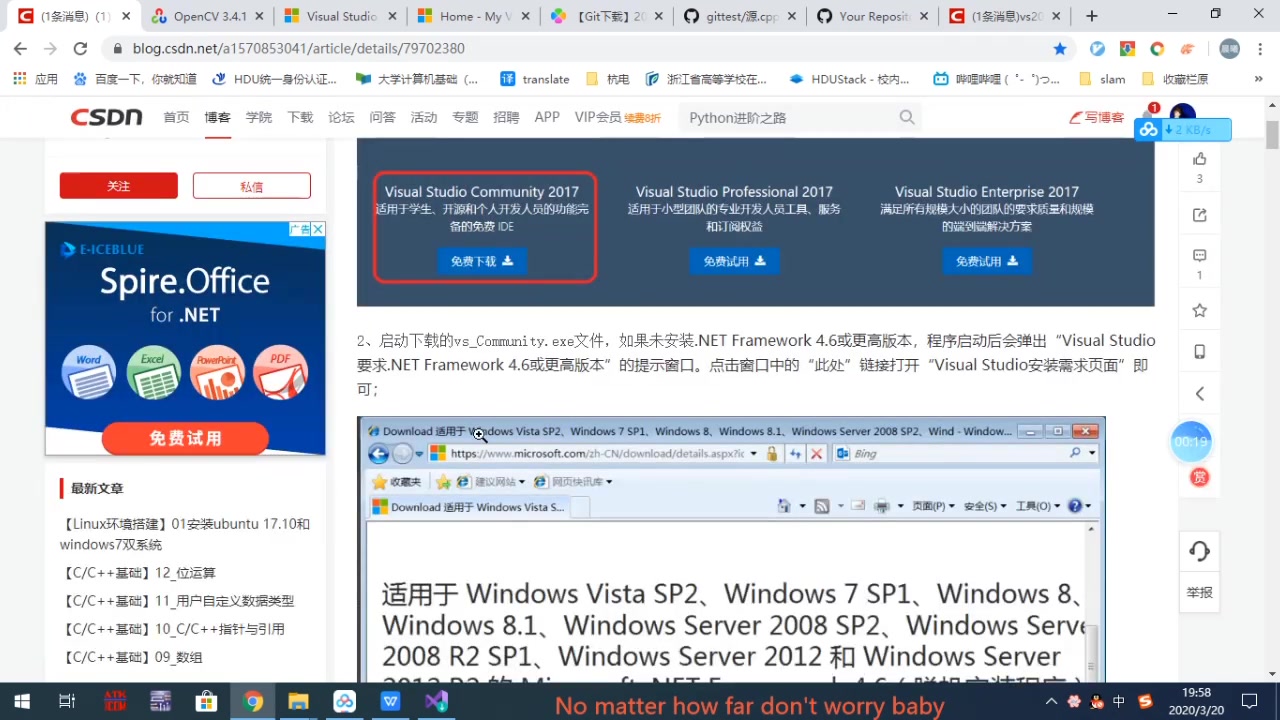Click the 写博客 link
The width and height of the screenshot is (1280, 720).
1096,117
